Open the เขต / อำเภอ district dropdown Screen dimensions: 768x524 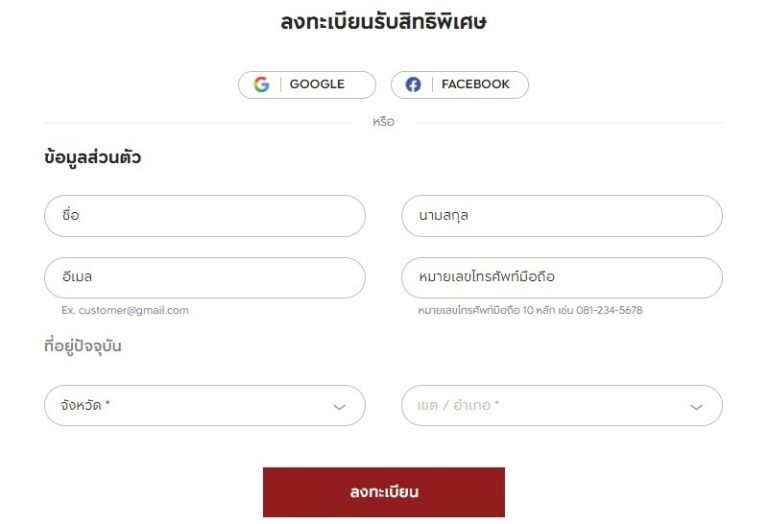562,405
